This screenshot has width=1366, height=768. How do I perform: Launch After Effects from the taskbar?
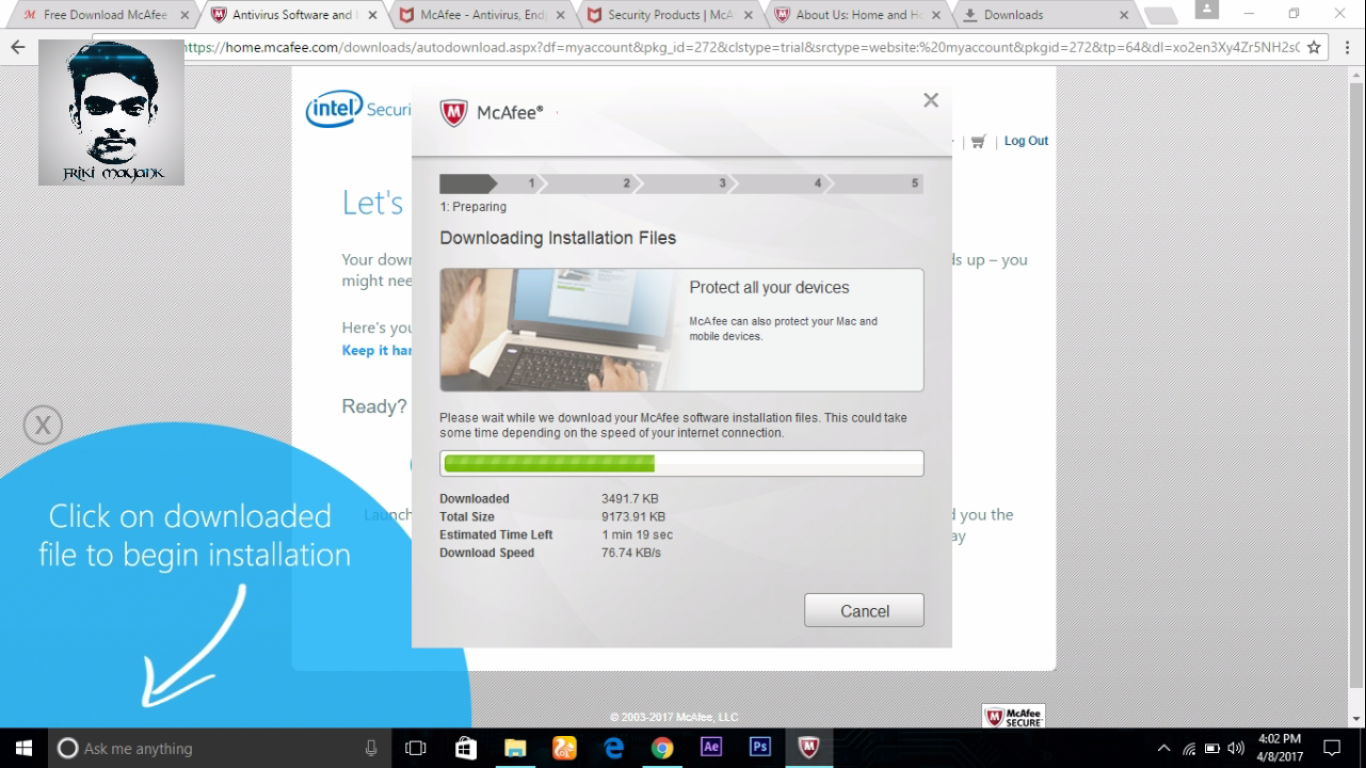click(711, 747)
